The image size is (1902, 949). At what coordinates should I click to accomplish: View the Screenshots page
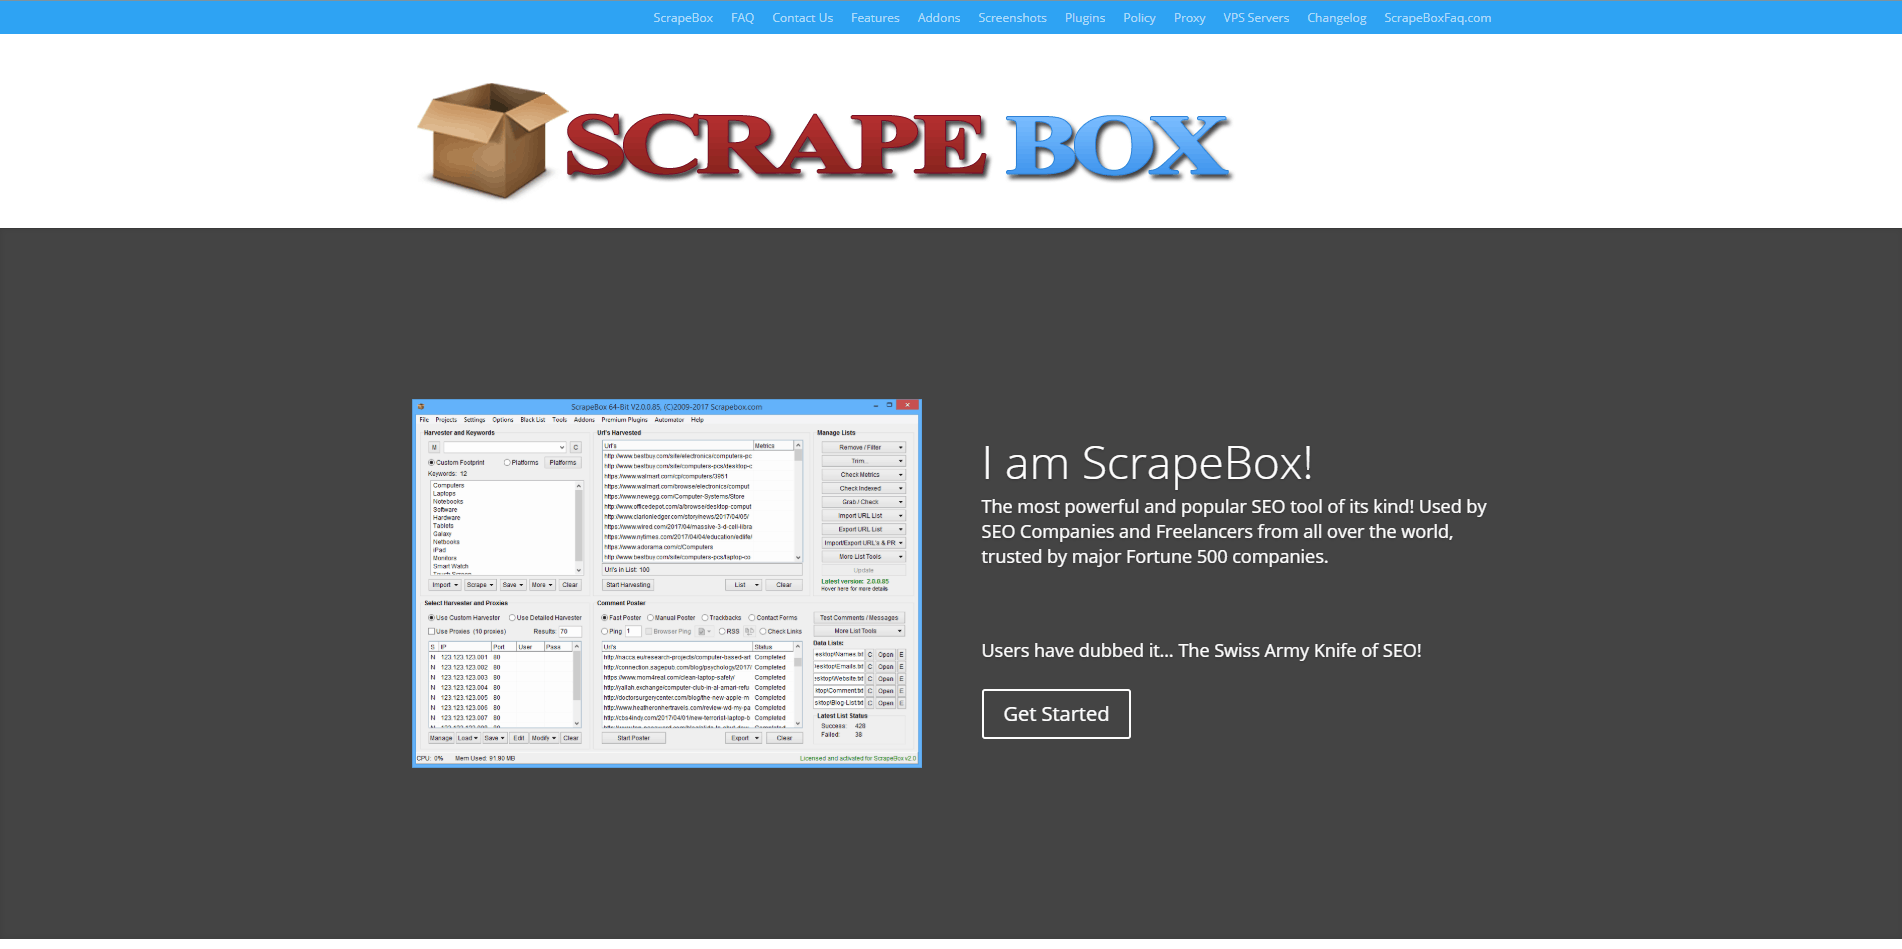point(1012,18)
